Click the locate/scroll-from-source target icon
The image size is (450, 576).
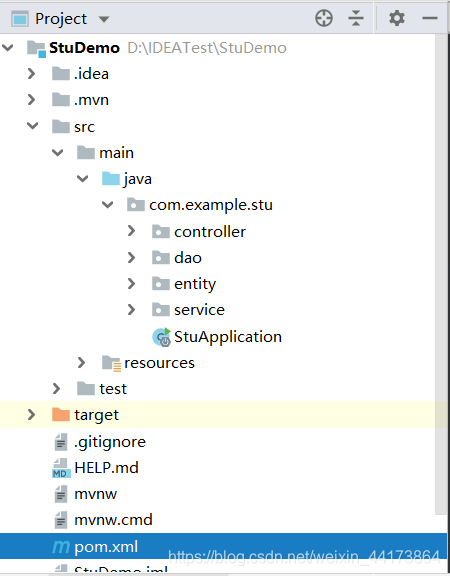tap(324, 18)
